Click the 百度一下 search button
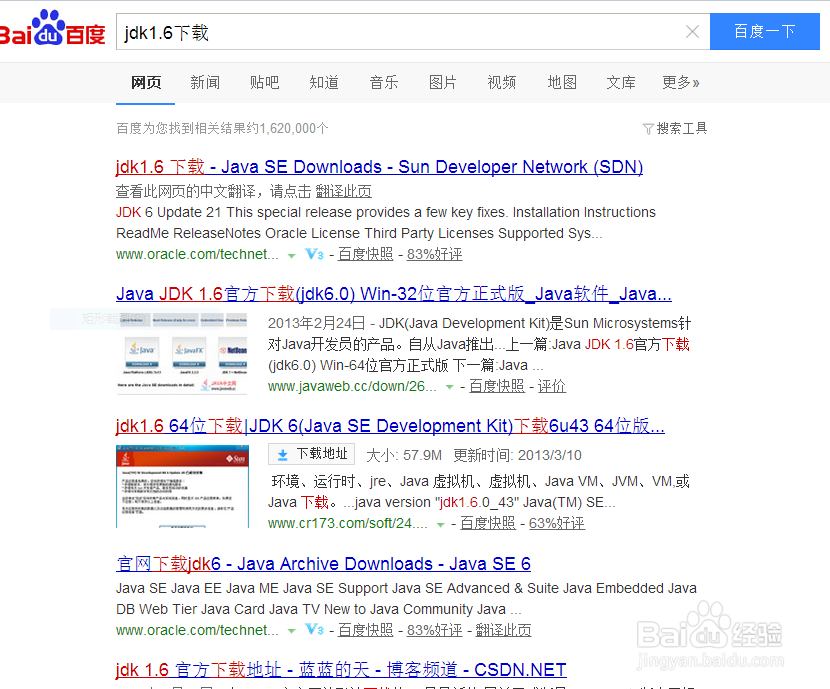The height and width of the screenshot is (689, 830). coord(764,32)
